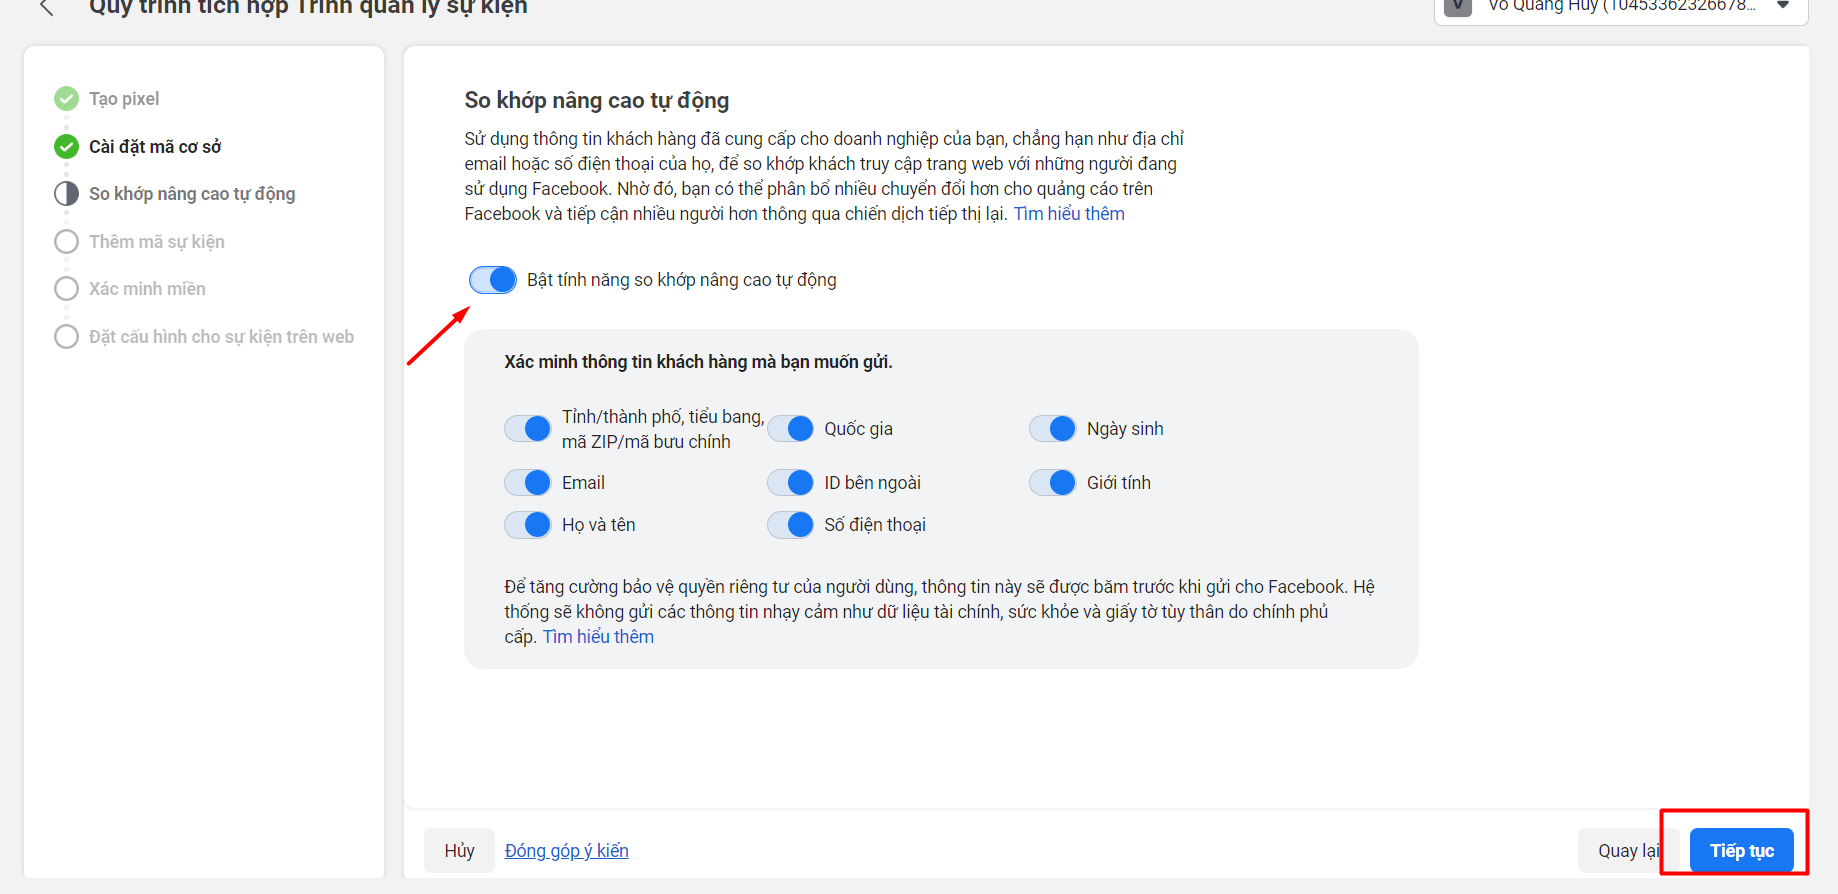The width and height of the screenshot is (1838, 894).
Task: Click the Quay lại button
Action: [x=1623, y=851]
